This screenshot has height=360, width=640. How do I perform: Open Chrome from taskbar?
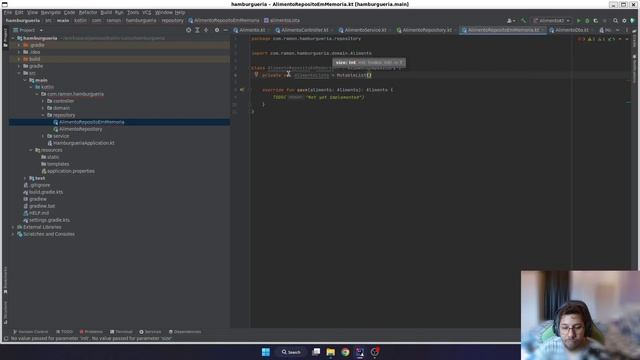pyautogui.click(x=345, y=352)
